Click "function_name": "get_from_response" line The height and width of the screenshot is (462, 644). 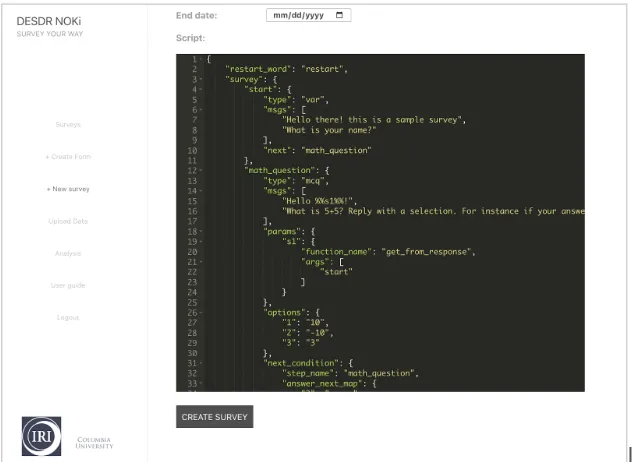point(388,252)
